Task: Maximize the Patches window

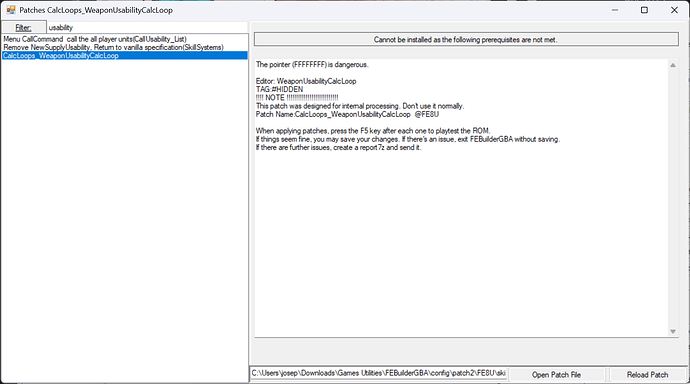Action: (644, 10)
